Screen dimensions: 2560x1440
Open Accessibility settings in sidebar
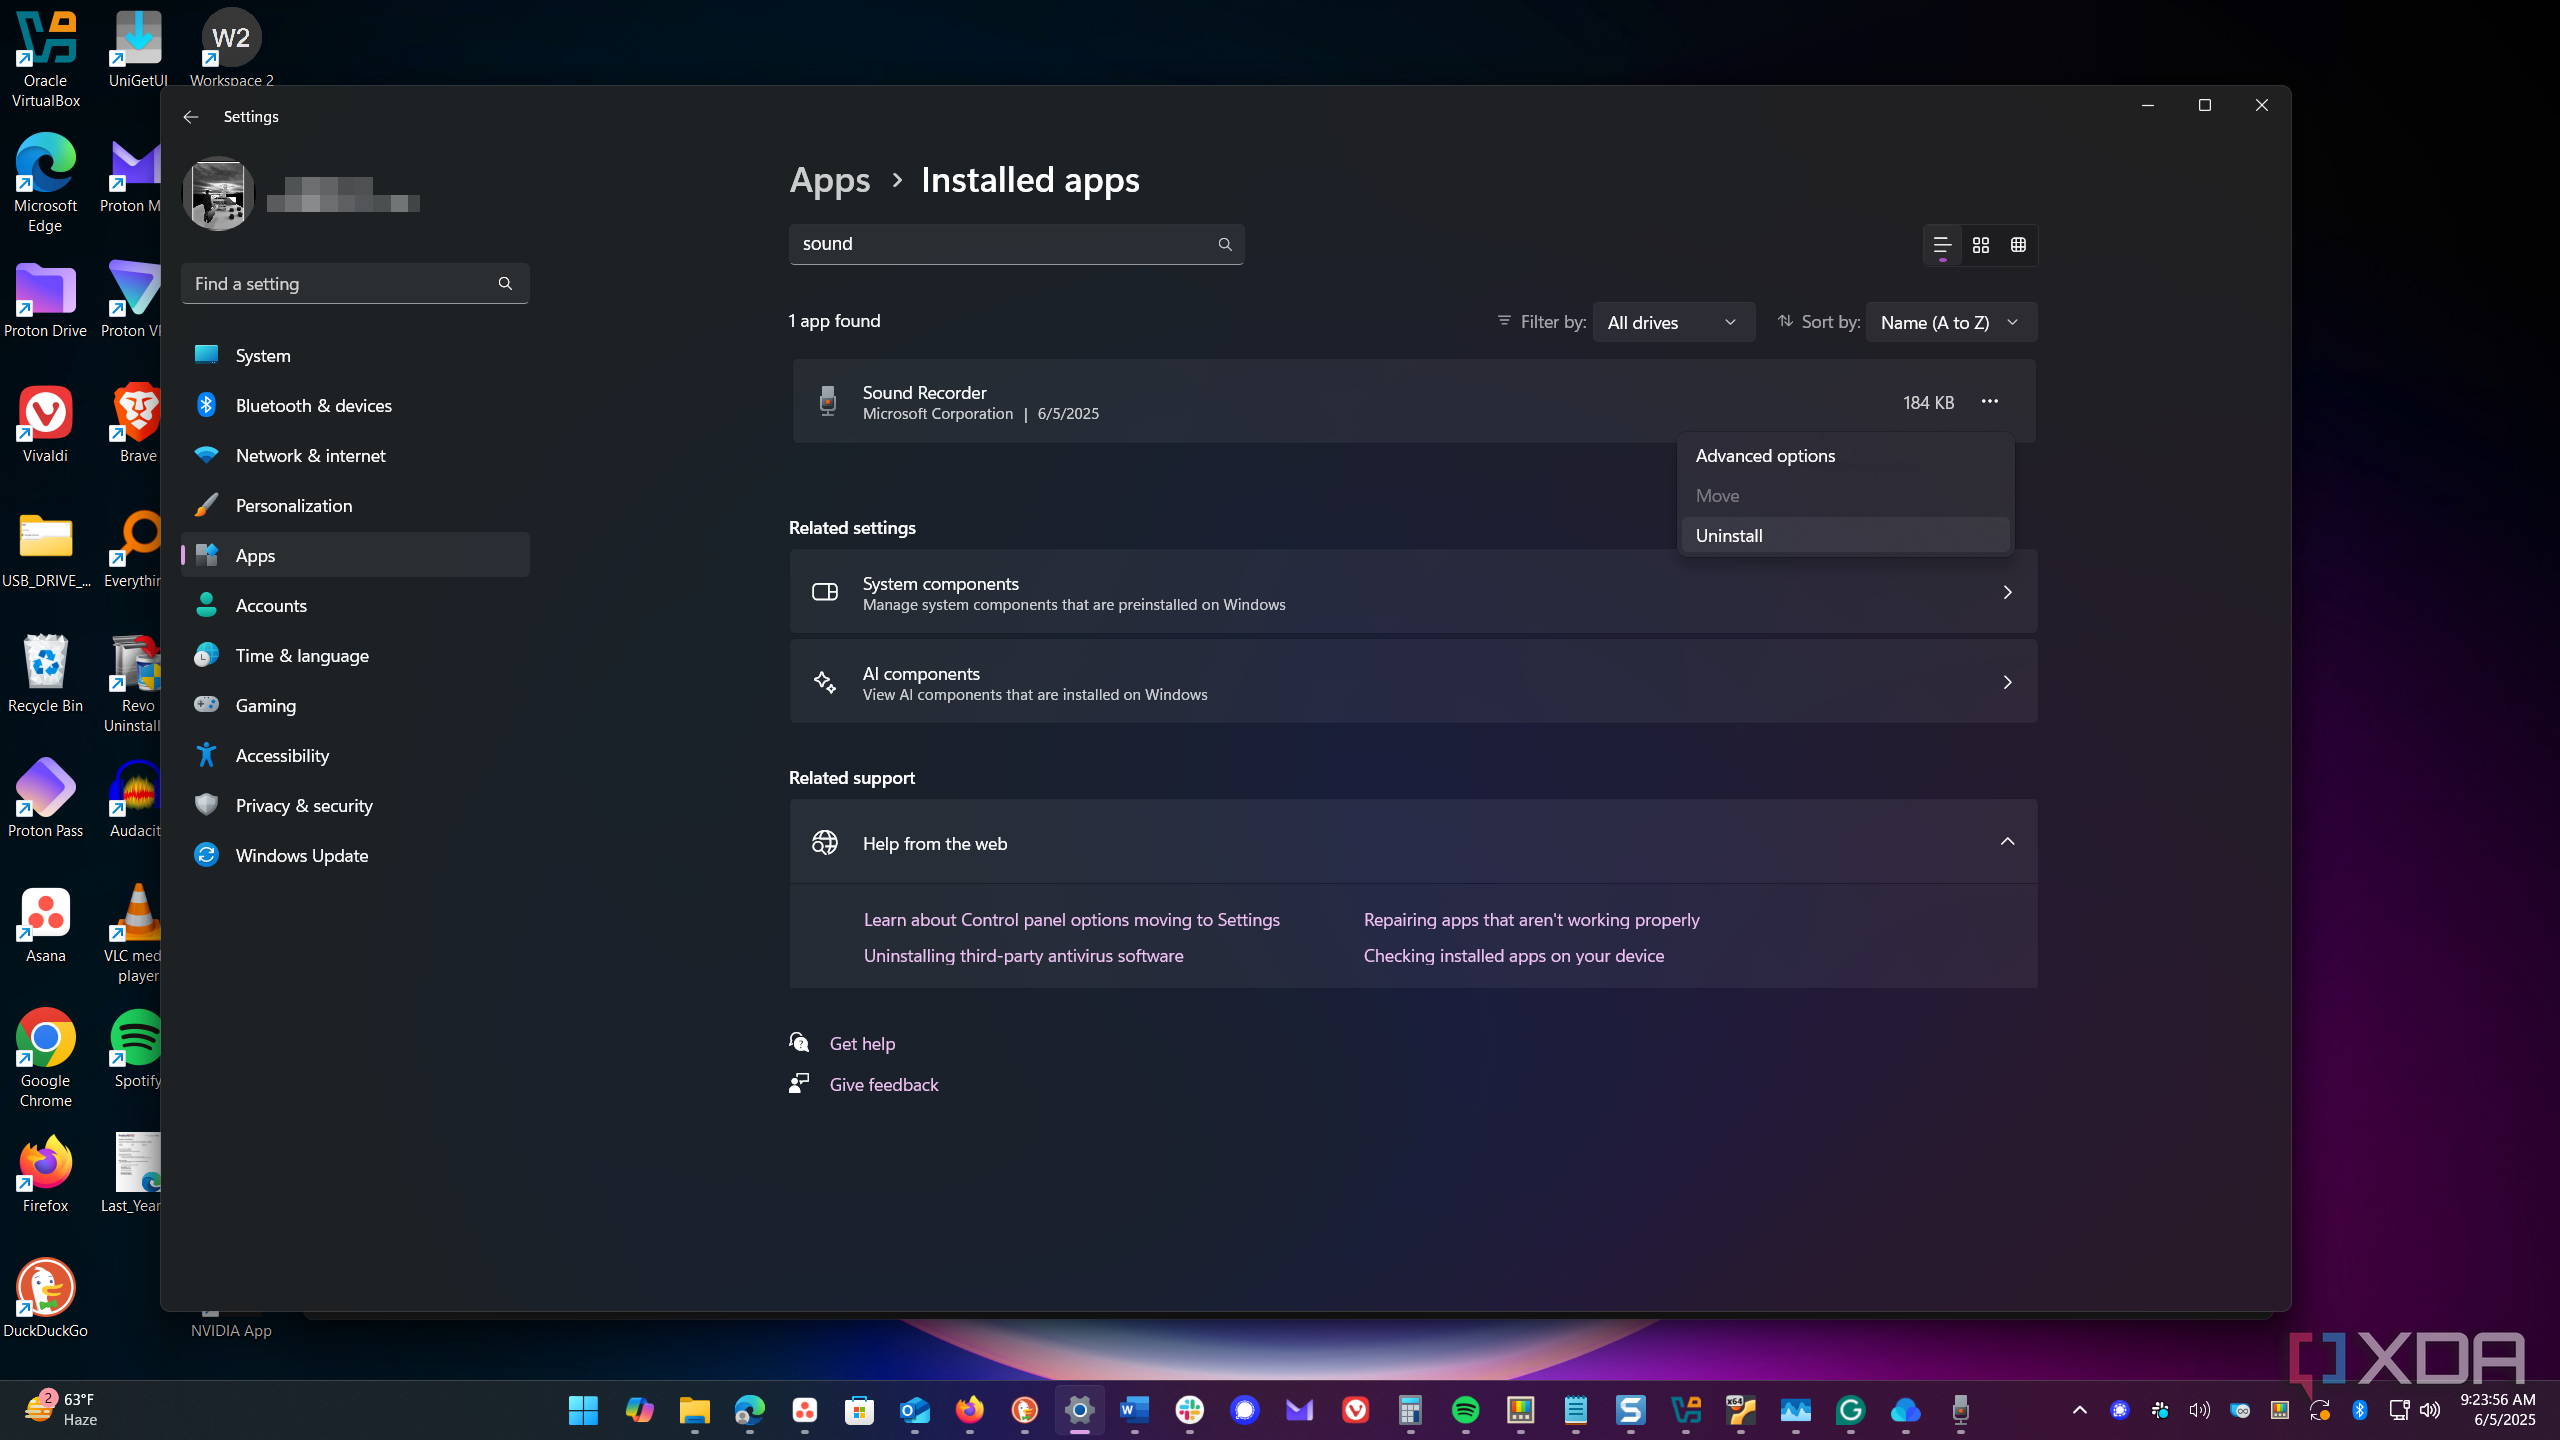pos(355,756)
